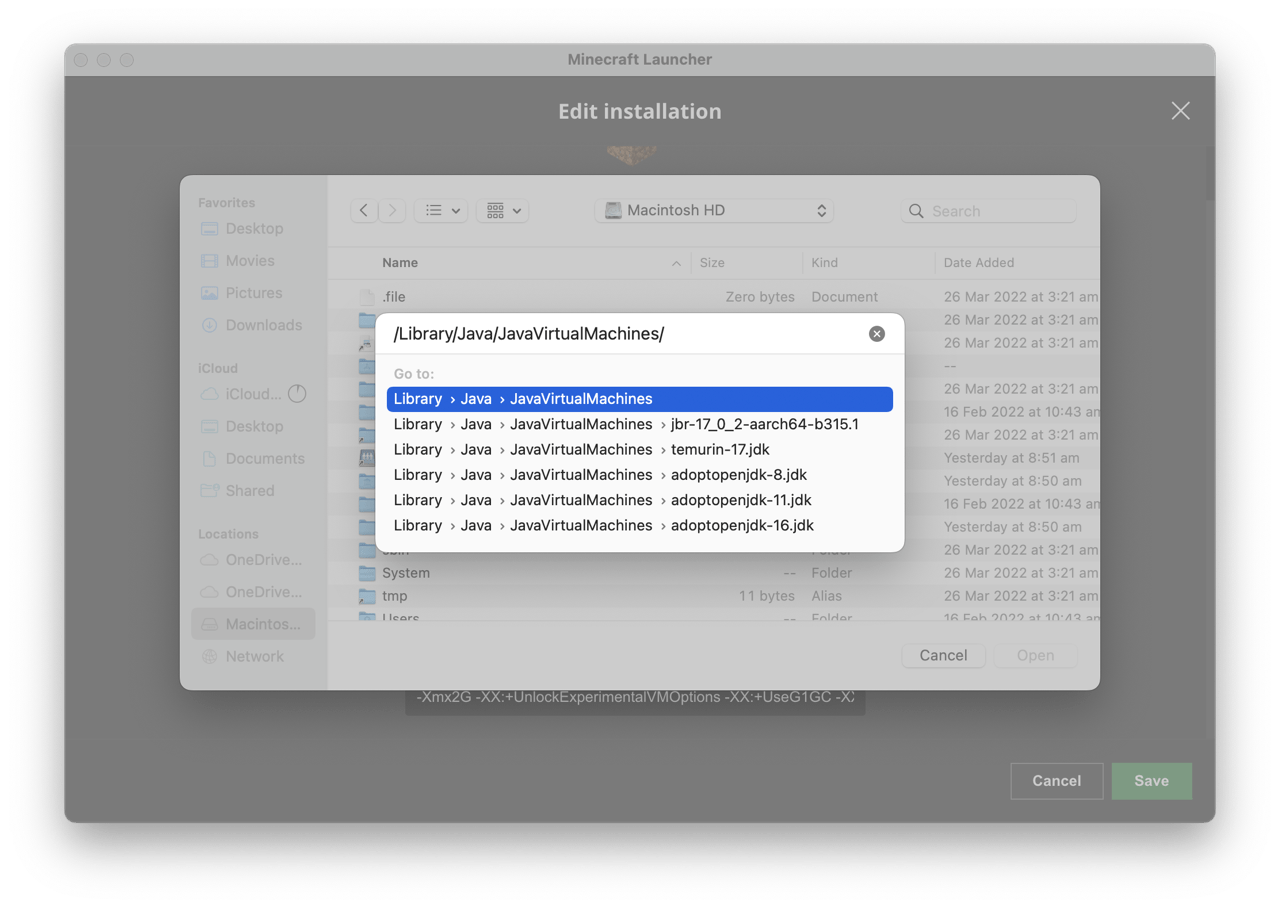Open the grouping options dropdown
The height and width of the screenshot is (908, 1280).
point(502,210)
